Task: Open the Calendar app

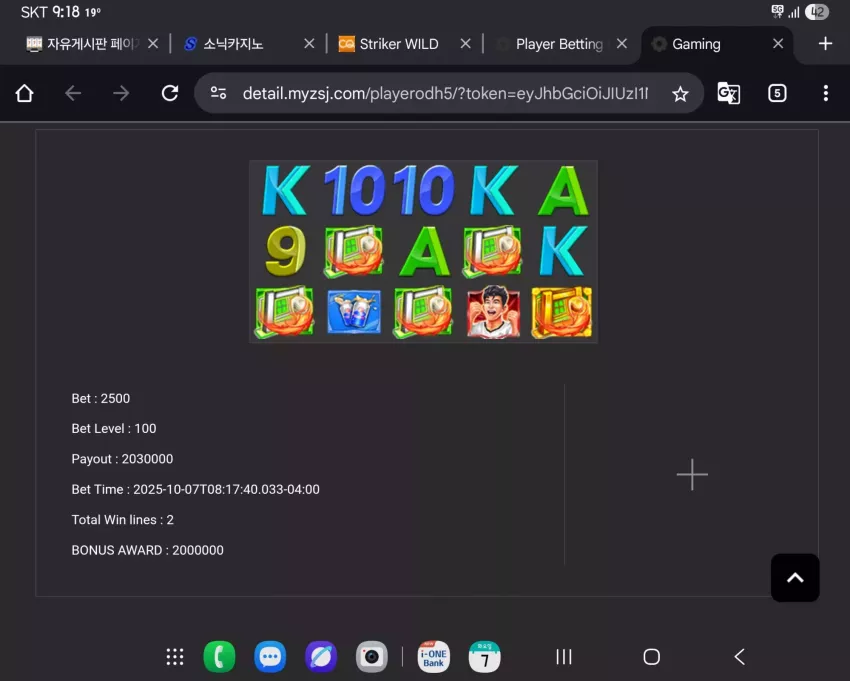Action: click(484, 657)
